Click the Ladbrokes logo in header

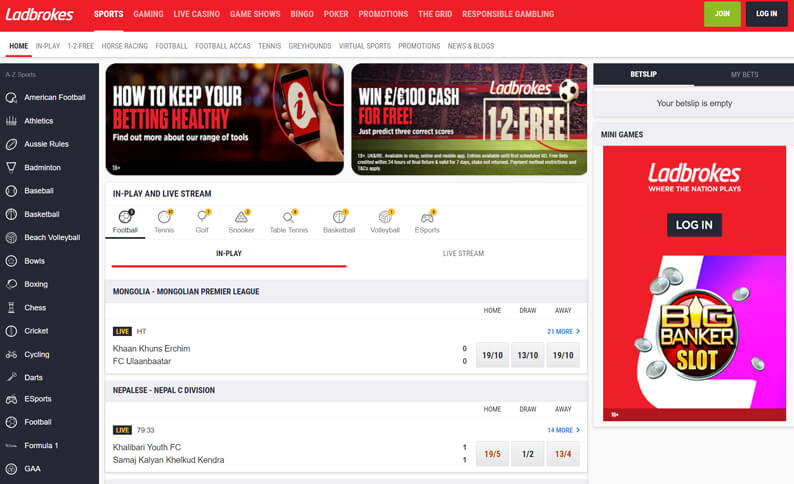pyautogui.click(x=39, y=15)
